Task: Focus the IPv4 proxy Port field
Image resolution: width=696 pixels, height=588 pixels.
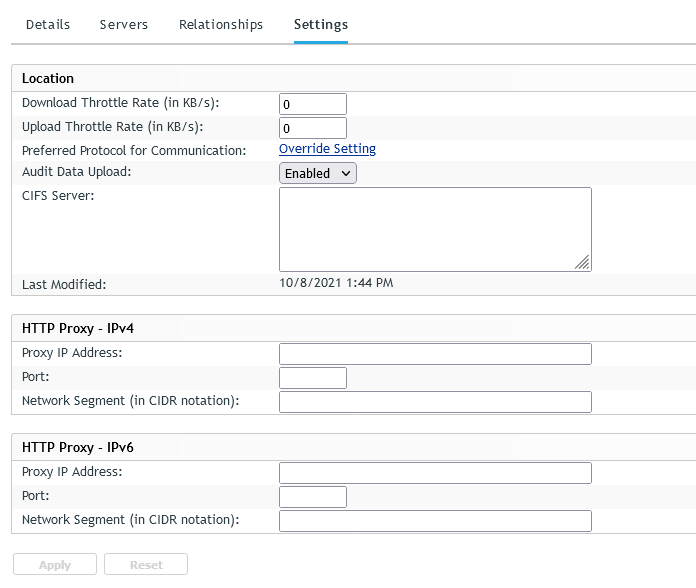Action: pyautogui.click(x=313, y=378)
